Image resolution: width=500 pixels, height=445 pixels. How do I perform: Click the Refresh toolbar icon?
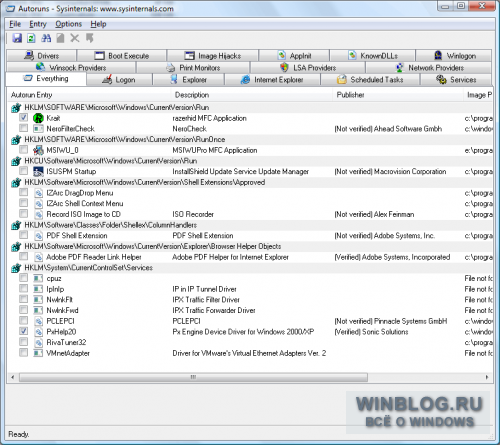pyautogui.click(x=31, y=38)
